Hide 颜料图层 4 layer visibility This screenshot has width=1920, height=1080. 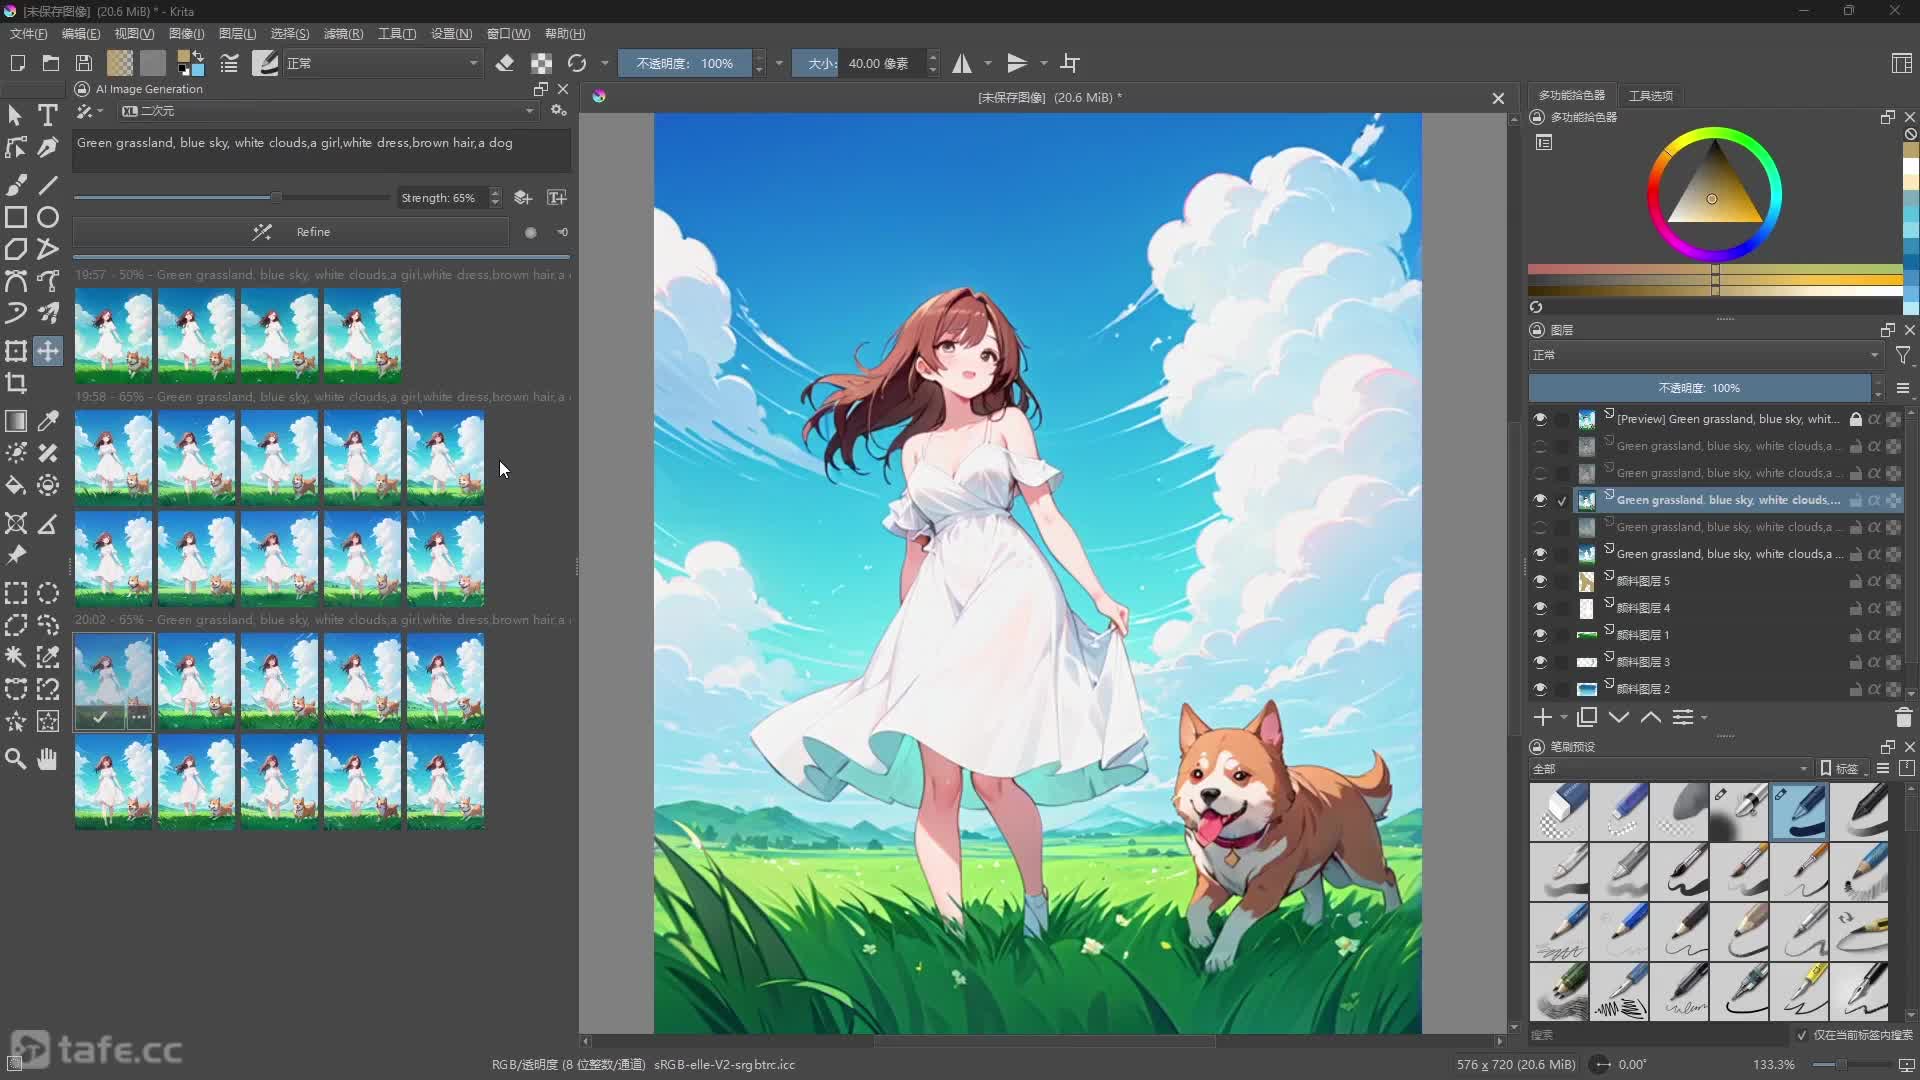pos(1540,608)
